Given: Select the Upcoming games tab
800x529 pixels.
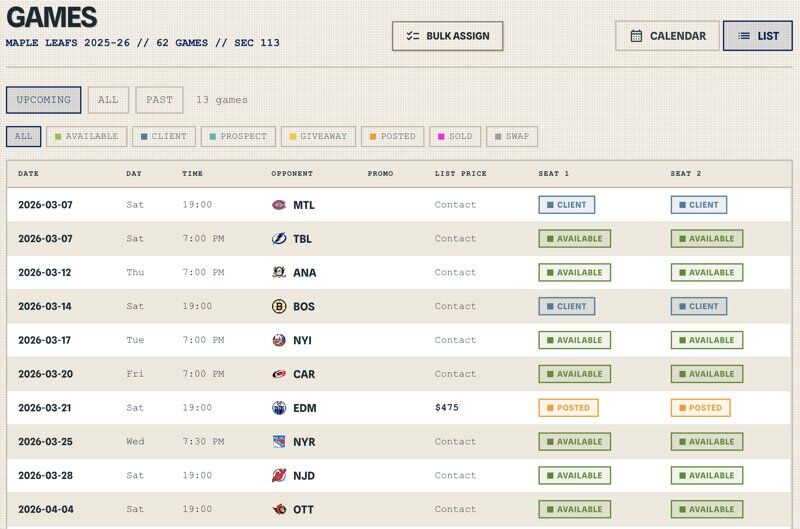Looking at the screenshot, I should coord(43,100).
